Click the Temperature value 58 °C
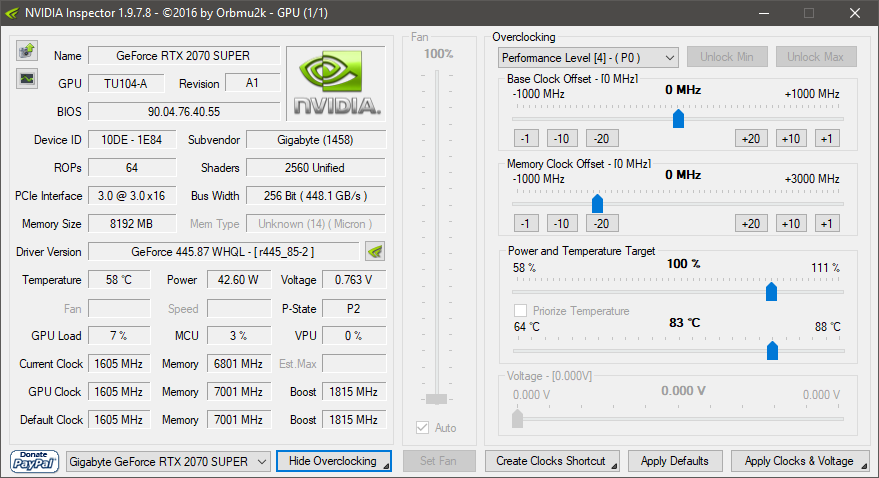The image size is (879, 478). (119, 280)
